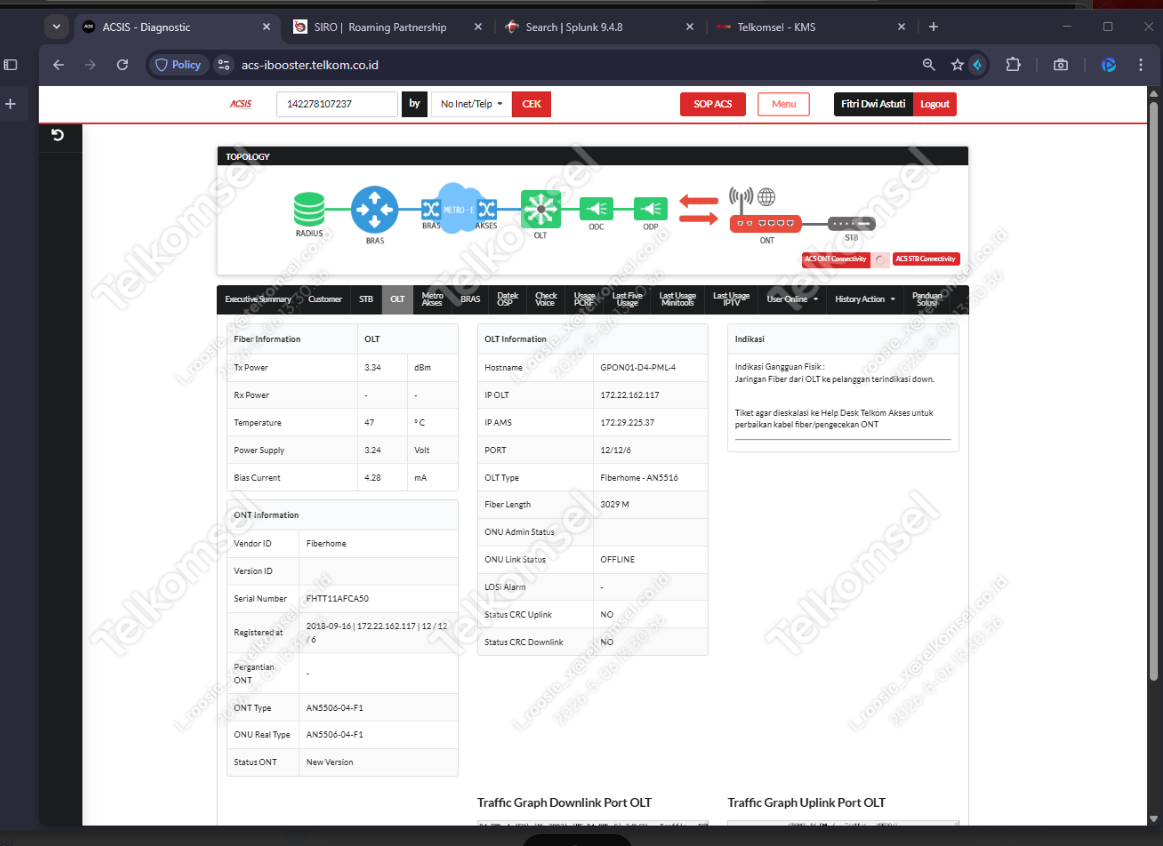
Task: Click the customer number input field
Action: click(x=337, y=104)
